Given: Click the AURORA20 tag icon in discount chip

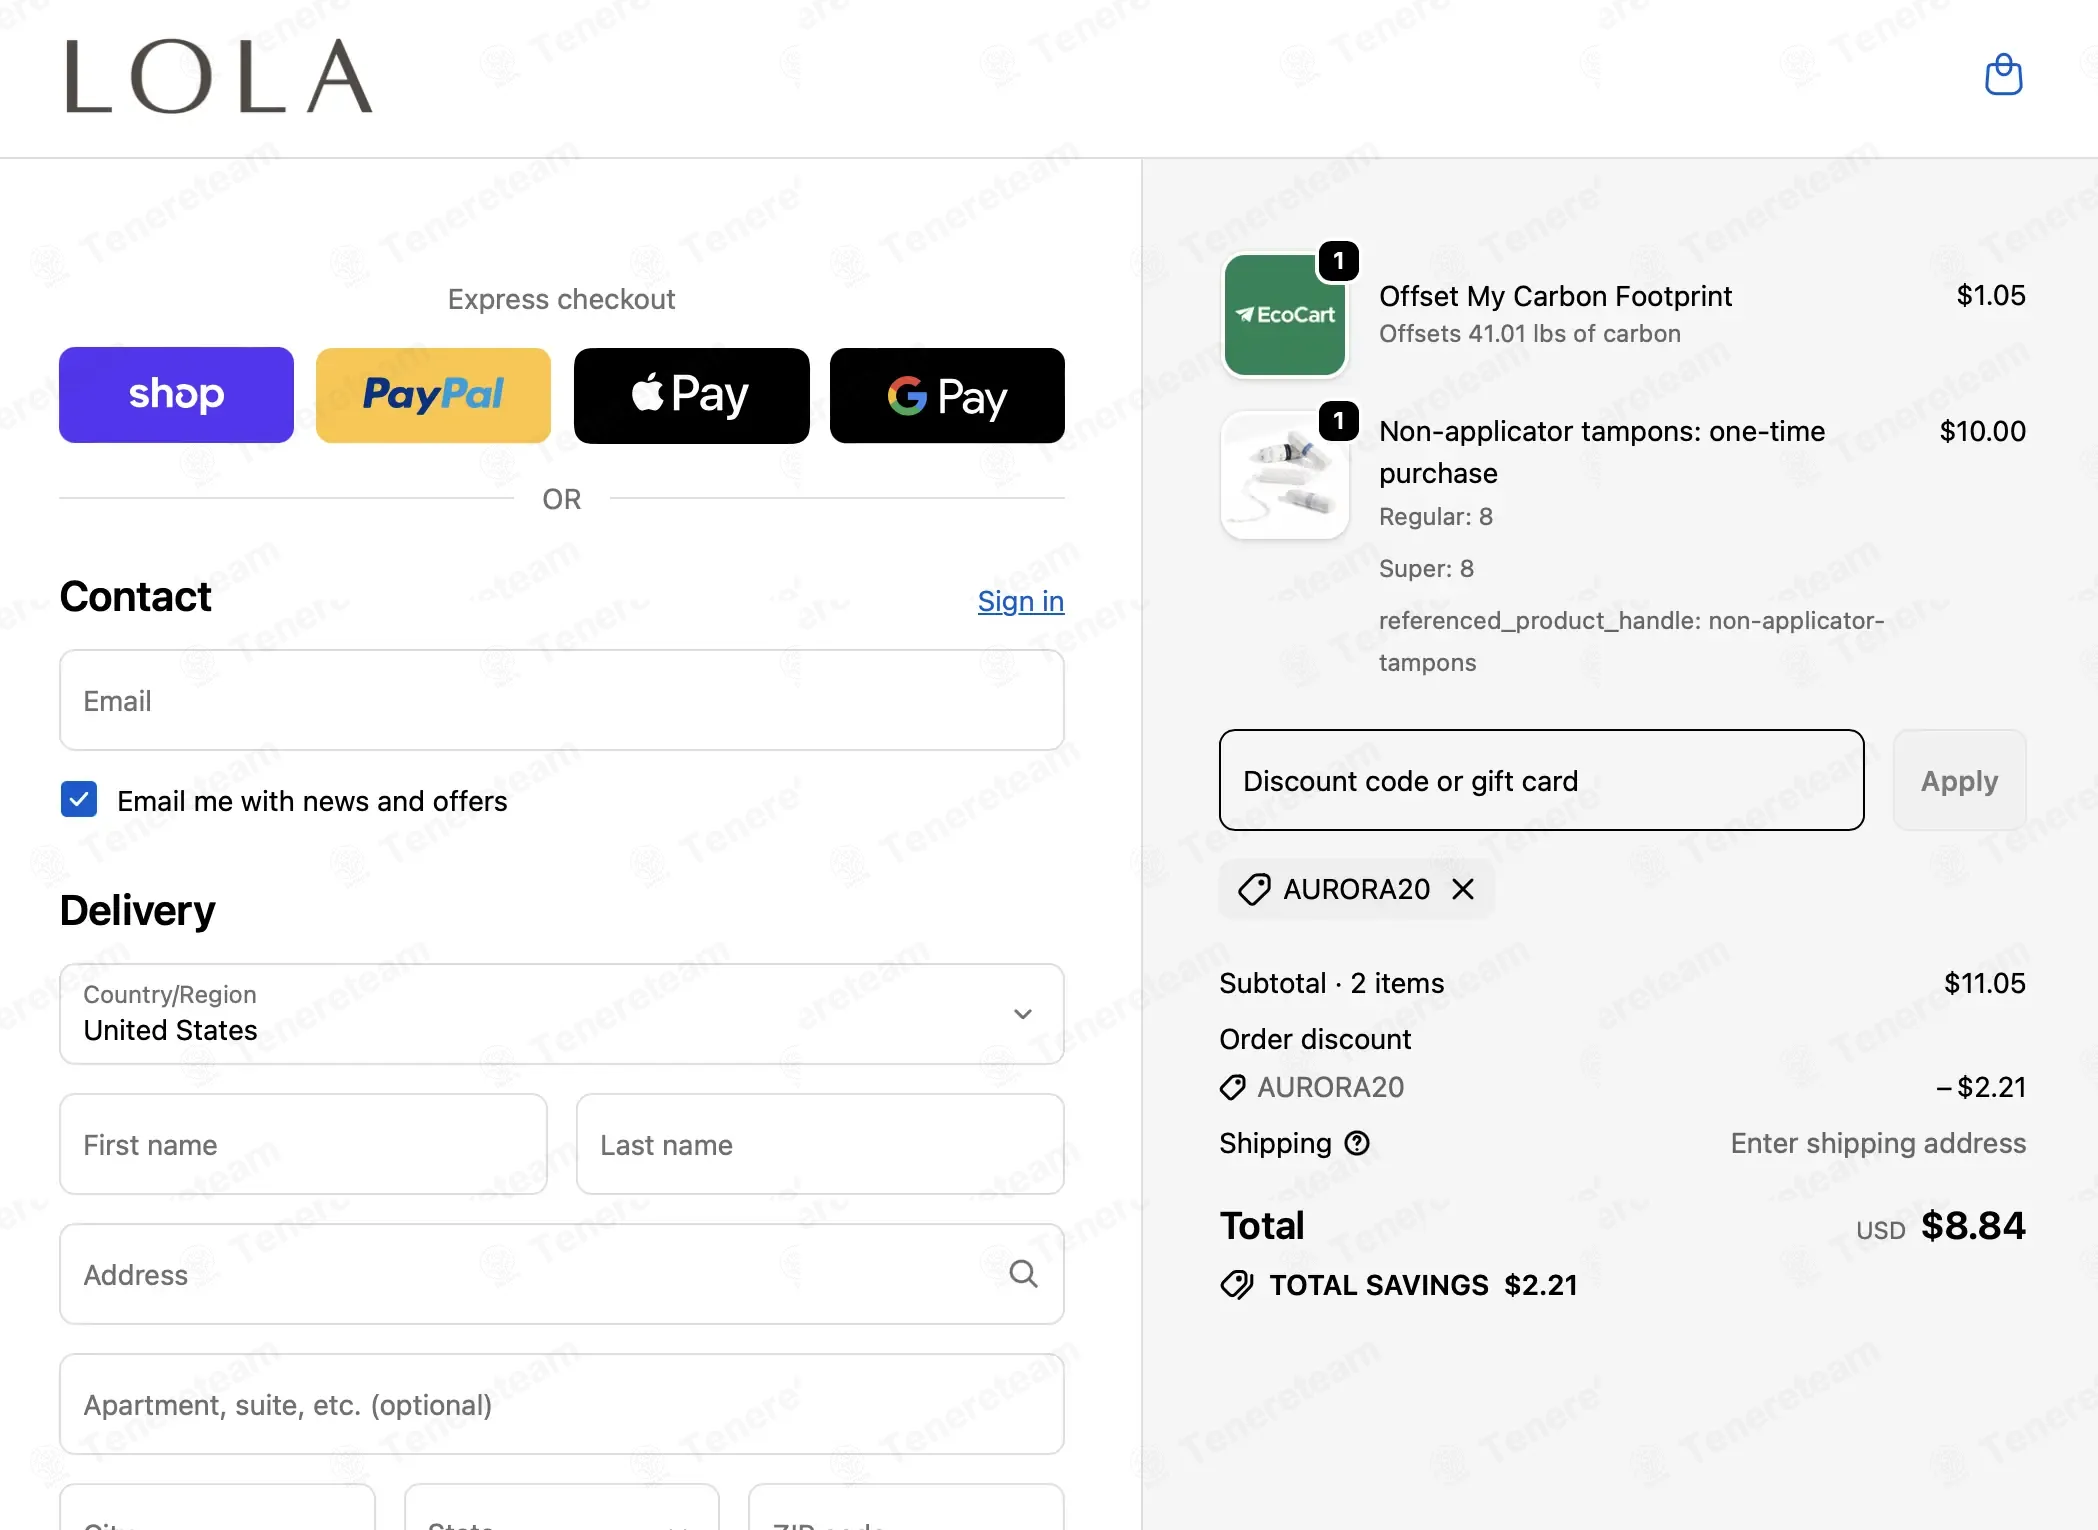Looking at the screenshot, I should [1254, 889].
